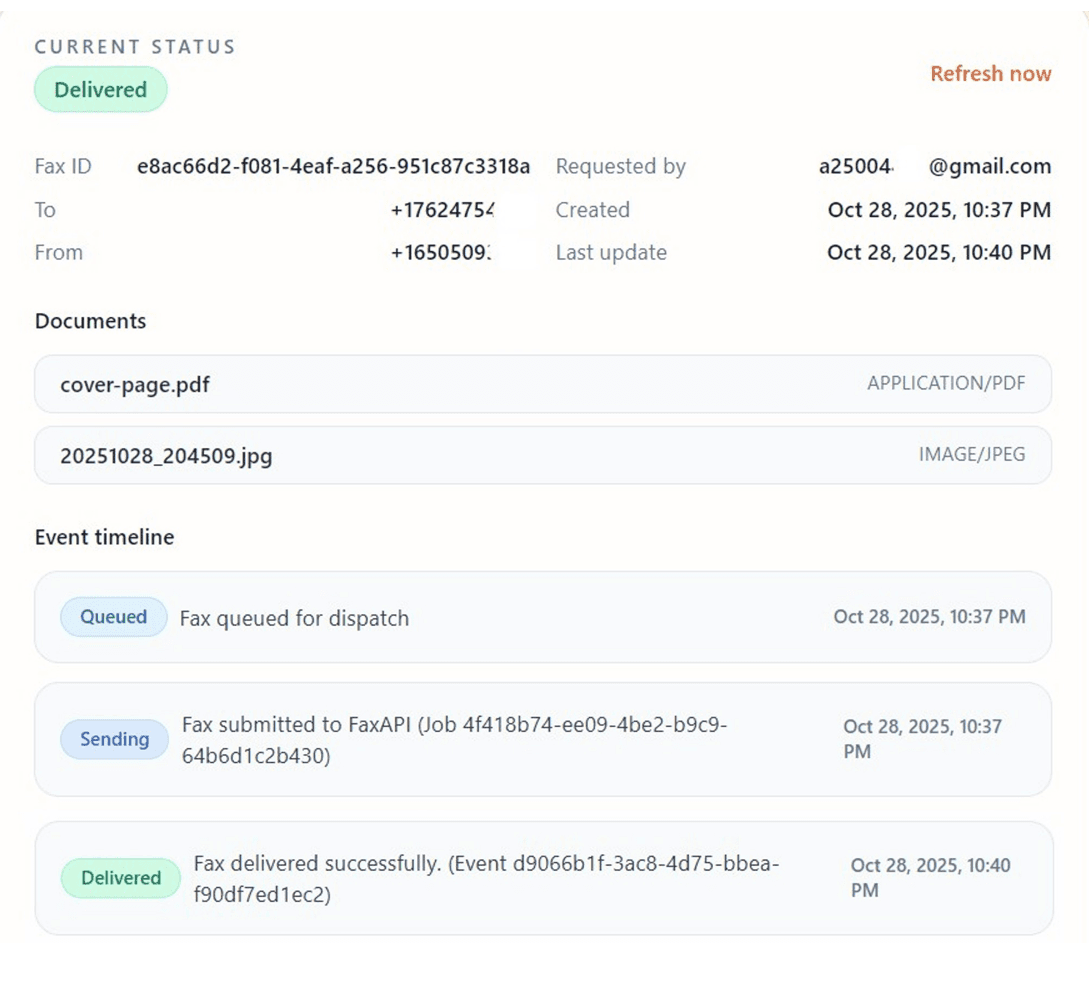
Task: Click the Event timeline heading
Action: coord(104,537)
